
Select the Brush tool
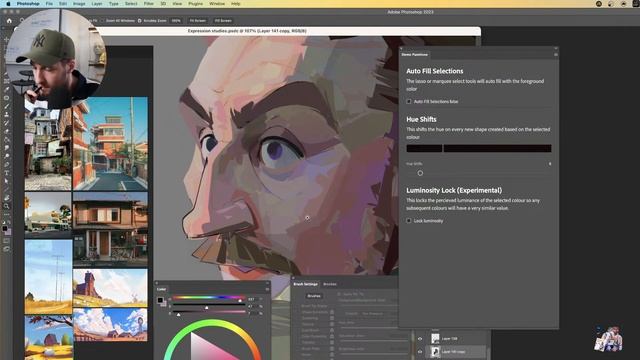(x=7, y=106)
